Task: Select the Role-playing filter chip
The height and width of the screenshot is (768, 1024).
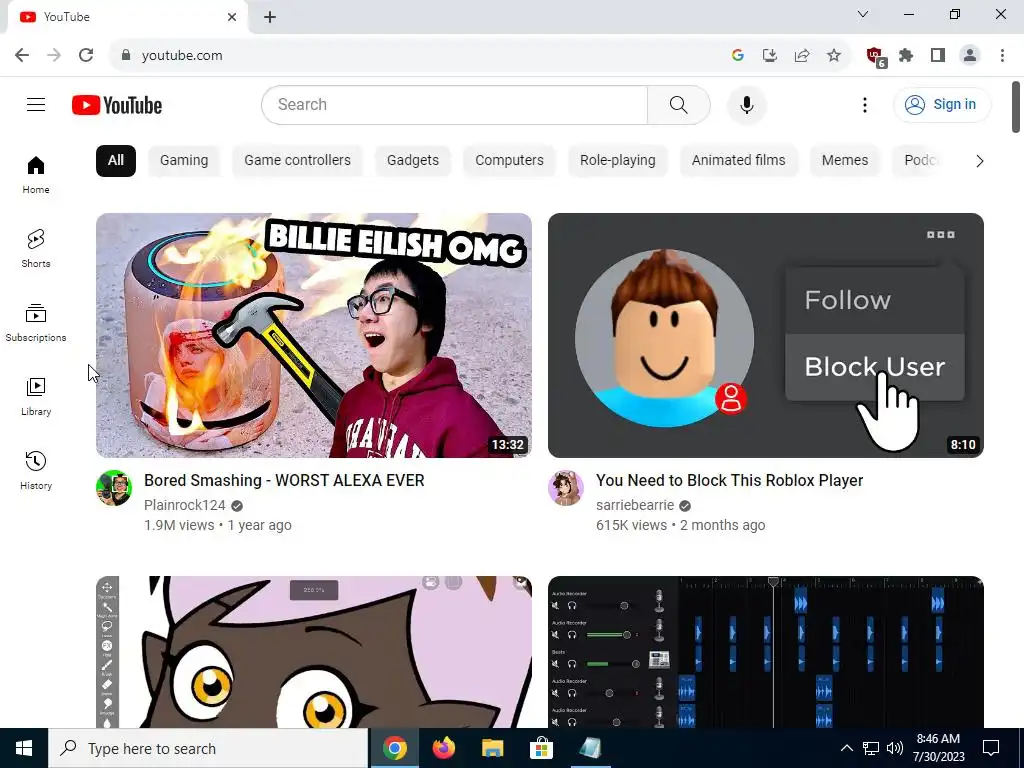Action: pos(618,161)
